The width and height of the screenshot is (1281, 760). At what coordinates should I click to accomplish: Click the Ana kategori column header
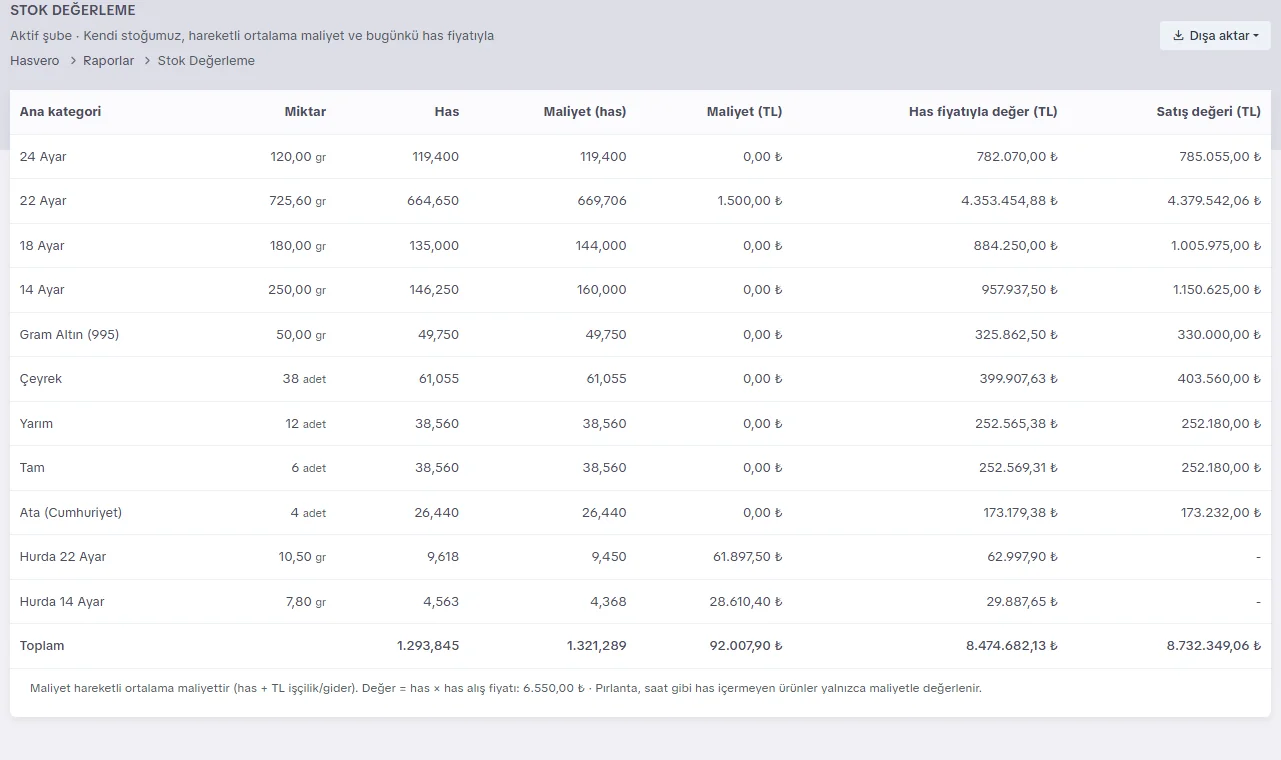pos(60,112)
